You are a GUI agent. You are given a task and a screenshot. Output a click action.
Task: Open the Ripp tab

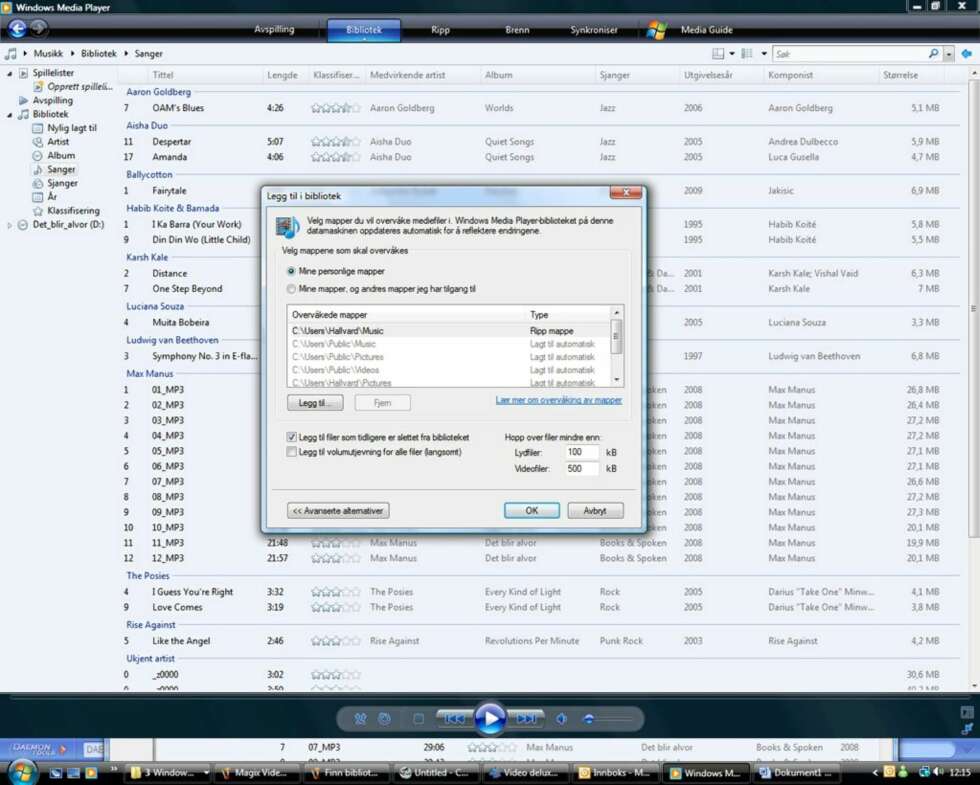440,29
